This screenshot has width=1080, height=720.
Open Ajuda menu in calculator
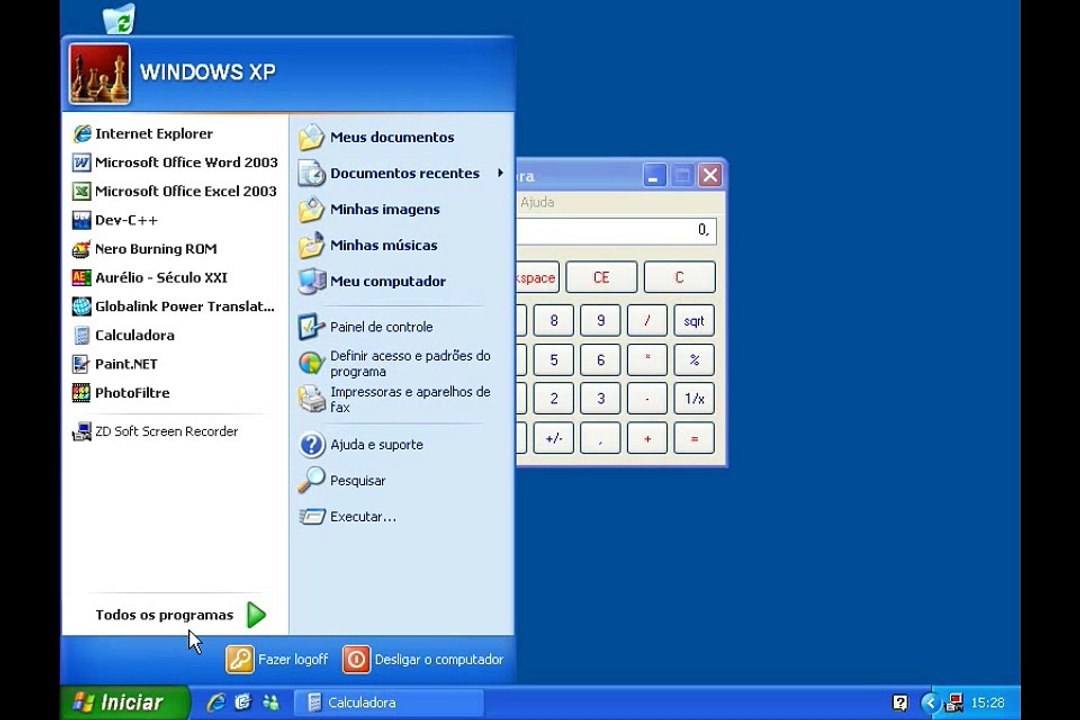click(x=537, y=203)
